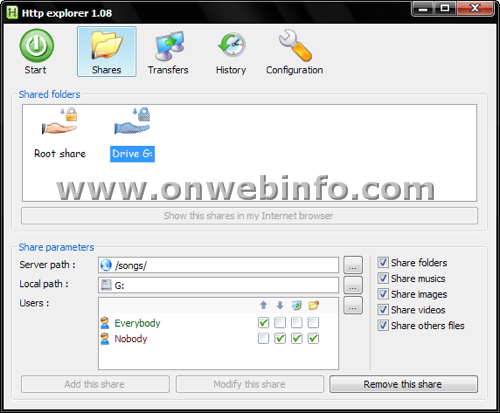The width and height of the screenshot is (500, 413).
Task: Click the Local path field containing G:
Action: (x=218, y=285)
